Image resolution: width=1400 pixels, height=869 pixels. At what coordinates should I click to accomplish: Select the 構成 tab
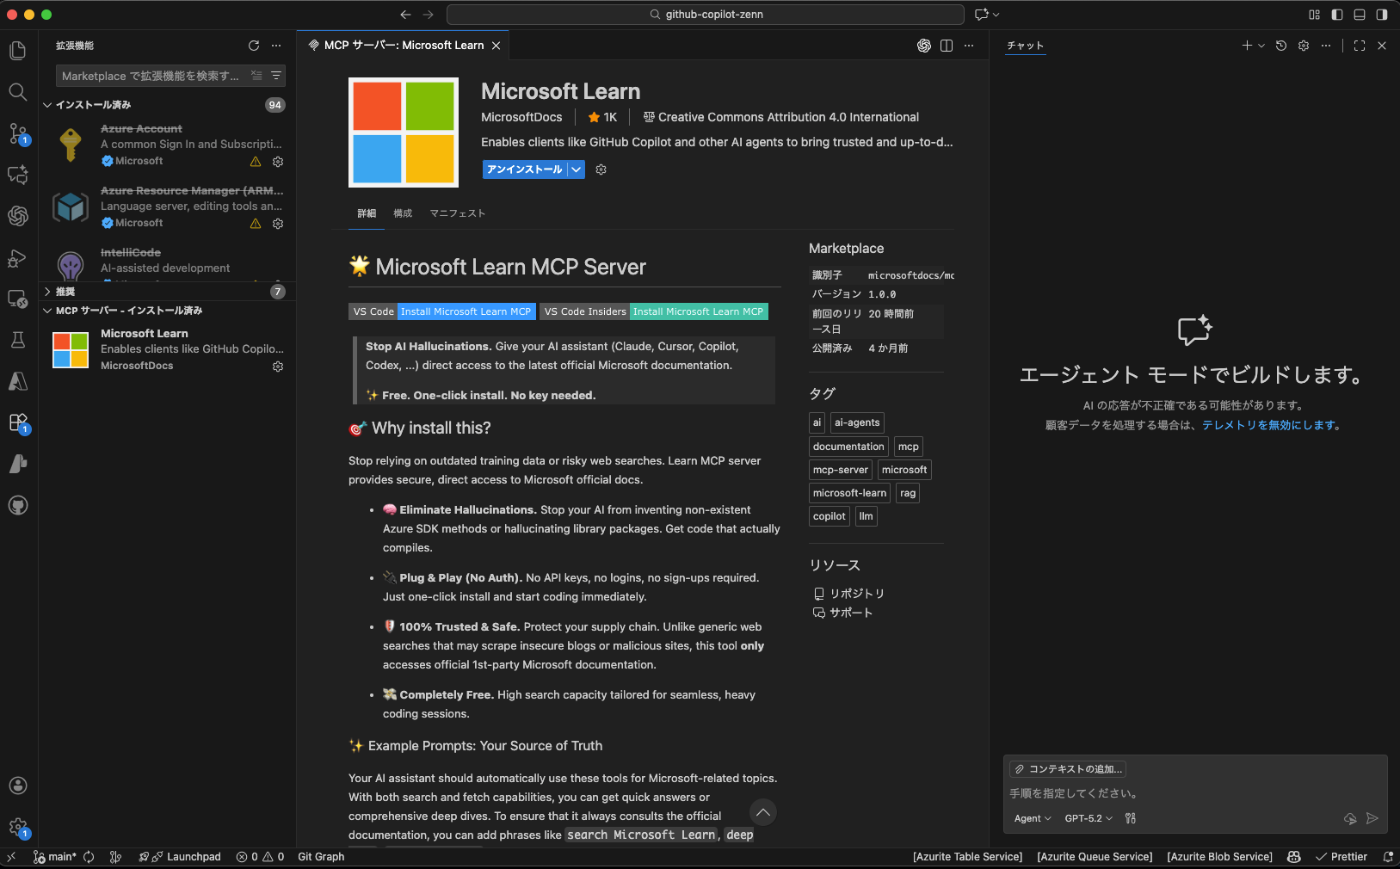[403, 214]
